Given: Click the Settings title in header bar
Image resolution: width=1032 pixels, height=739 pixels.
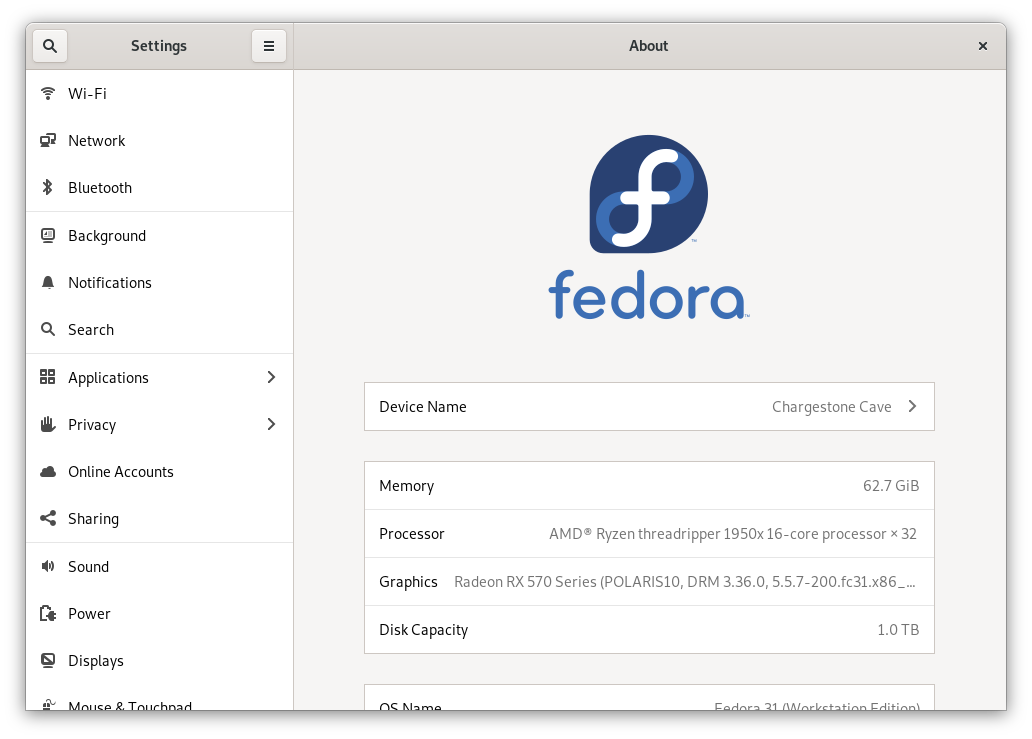Looking at the screenshot, I should pos(159,46).
